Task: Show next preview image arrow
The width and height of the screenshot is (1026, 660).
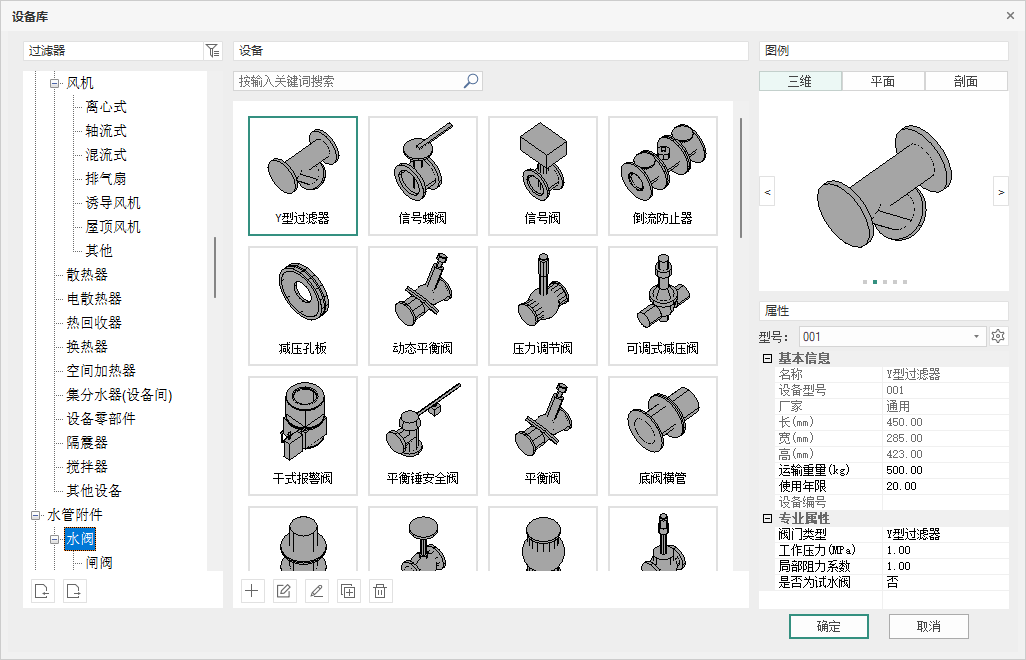Action: pos(1000,190)
